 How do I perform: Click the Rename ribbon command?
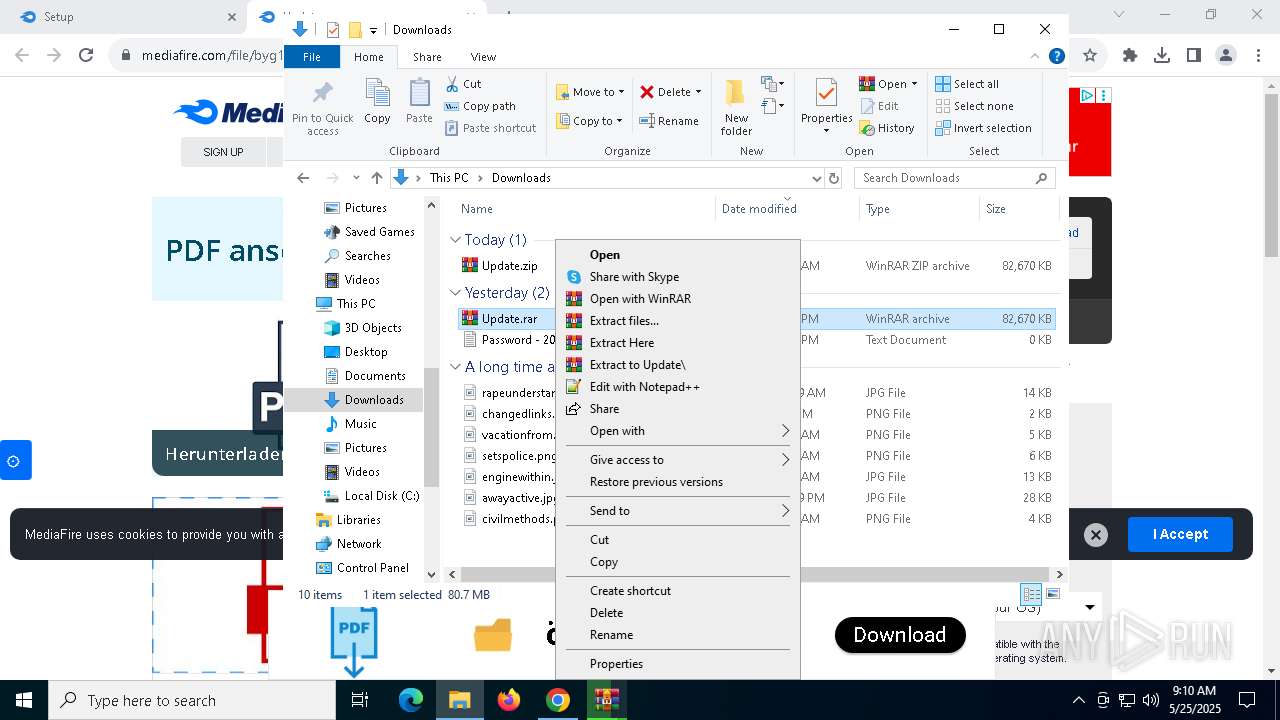[x=669, y=121]
